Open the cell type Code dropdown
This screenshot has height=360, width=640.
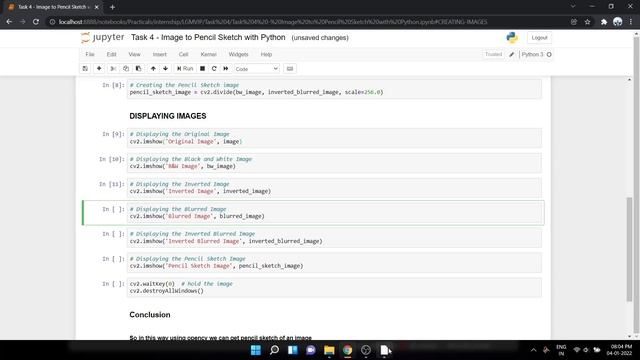257,69
